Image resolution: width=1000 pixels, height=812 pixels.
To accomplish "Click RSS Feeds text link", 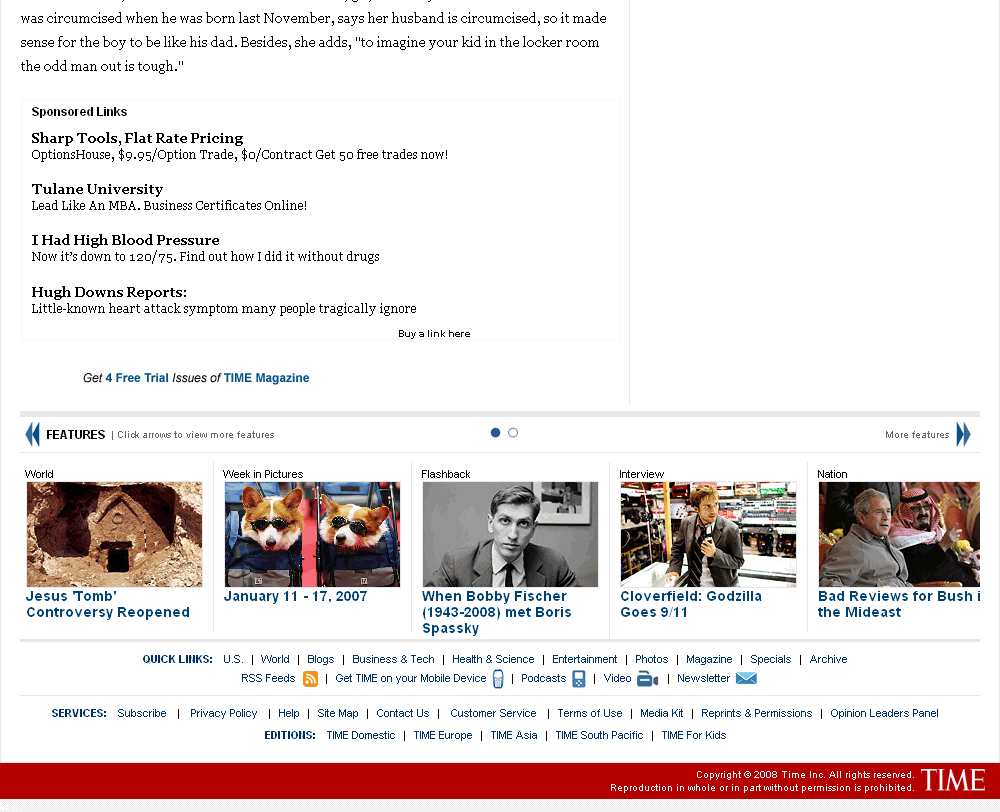I will [268, 678].
